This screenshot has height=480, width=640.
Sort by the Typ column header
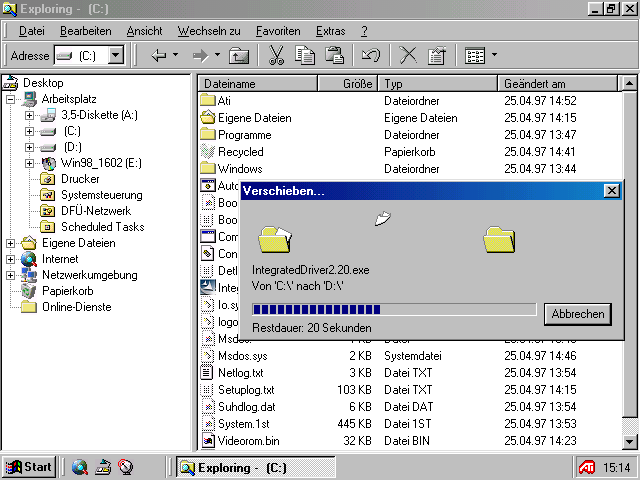[438, 84]
